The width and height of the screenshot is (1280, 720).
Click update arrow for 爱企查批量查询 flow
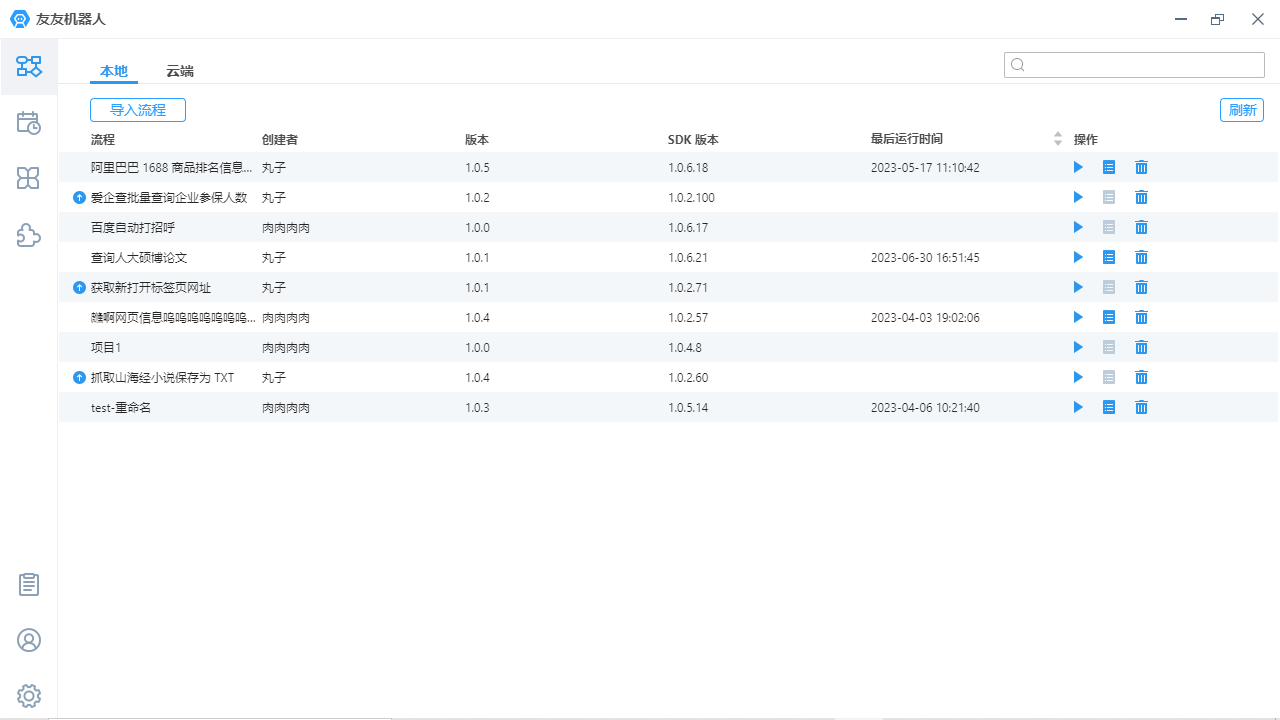[80, 197]
